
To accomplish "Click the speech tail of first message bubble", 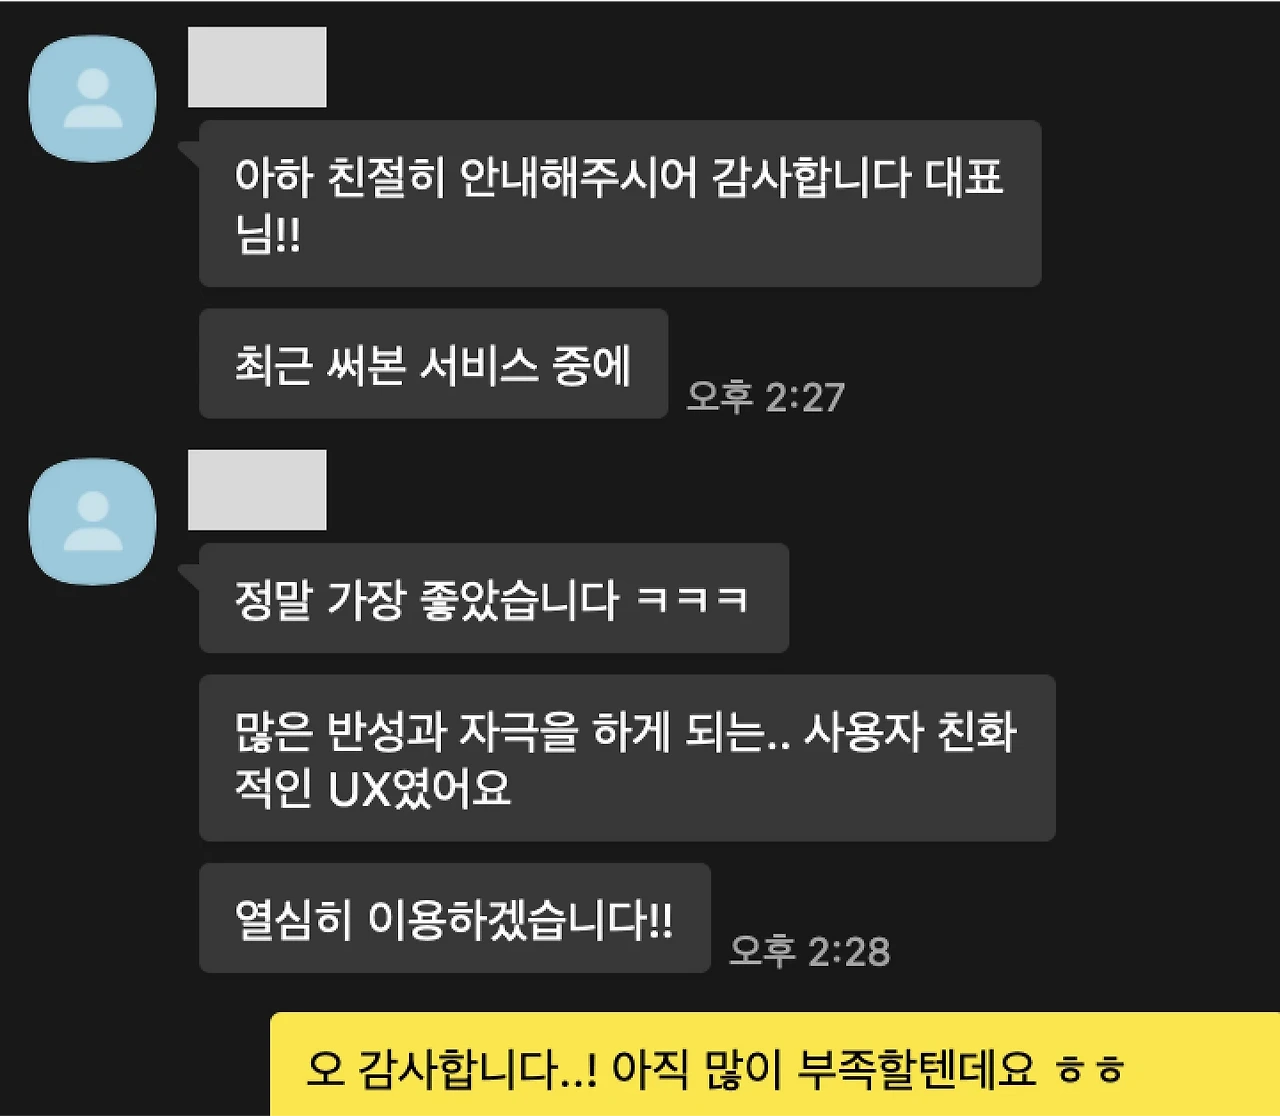I will (x=188, y=151).
